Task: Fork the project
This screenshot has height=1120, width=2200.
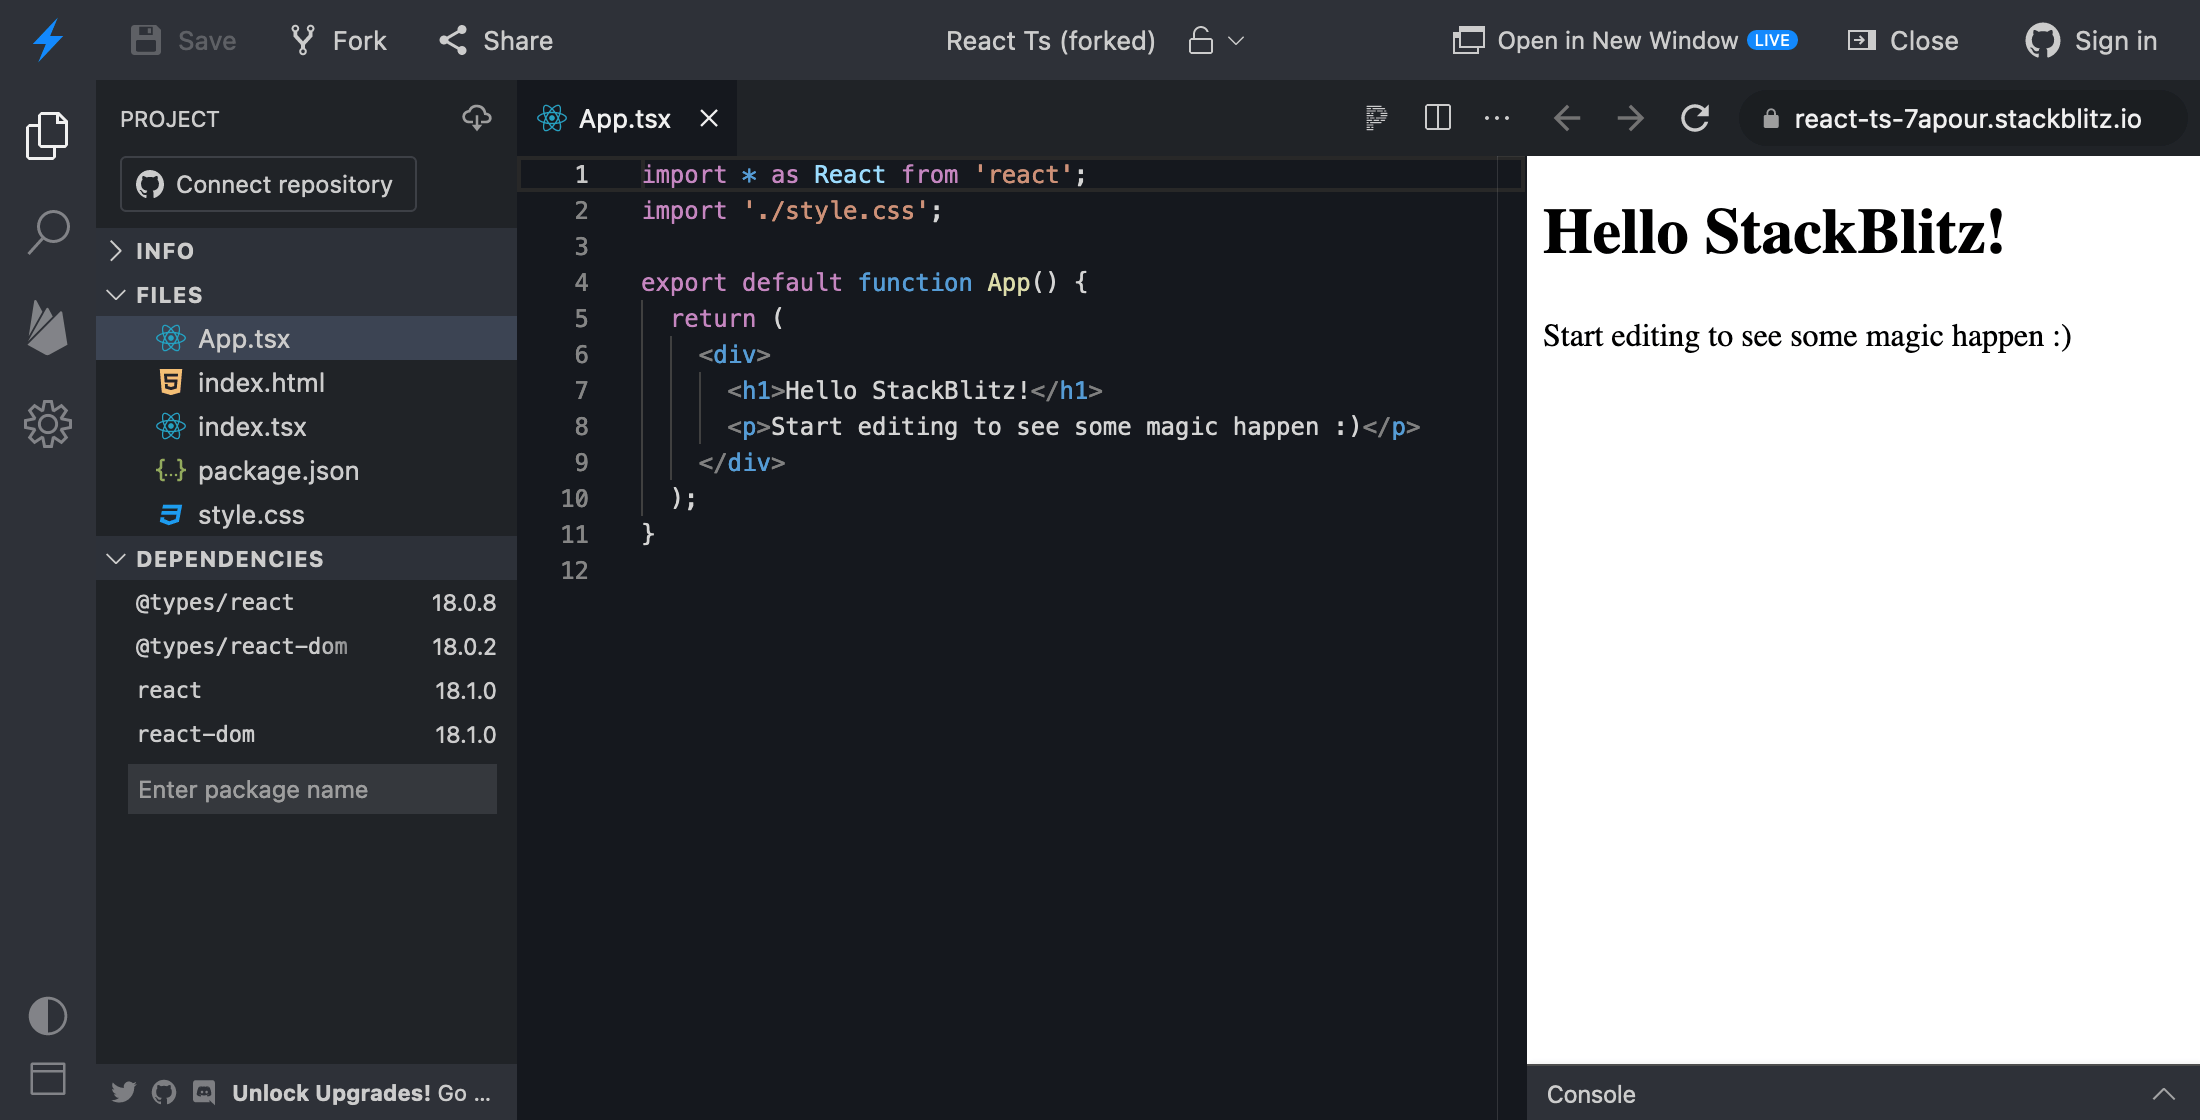Action: coord(337,40)
